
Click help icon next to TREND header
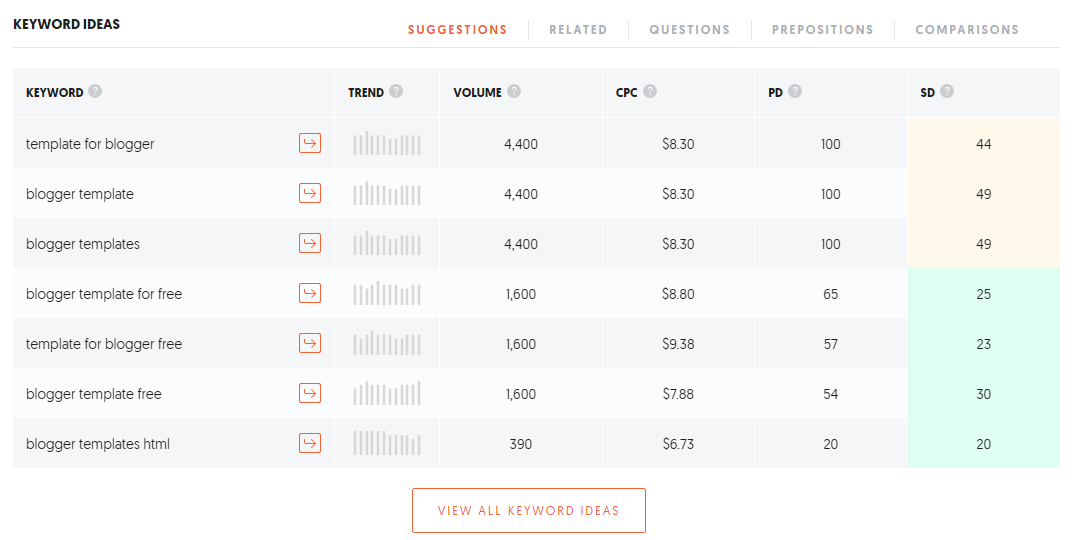pyautogui.click(x=396, y=91)
